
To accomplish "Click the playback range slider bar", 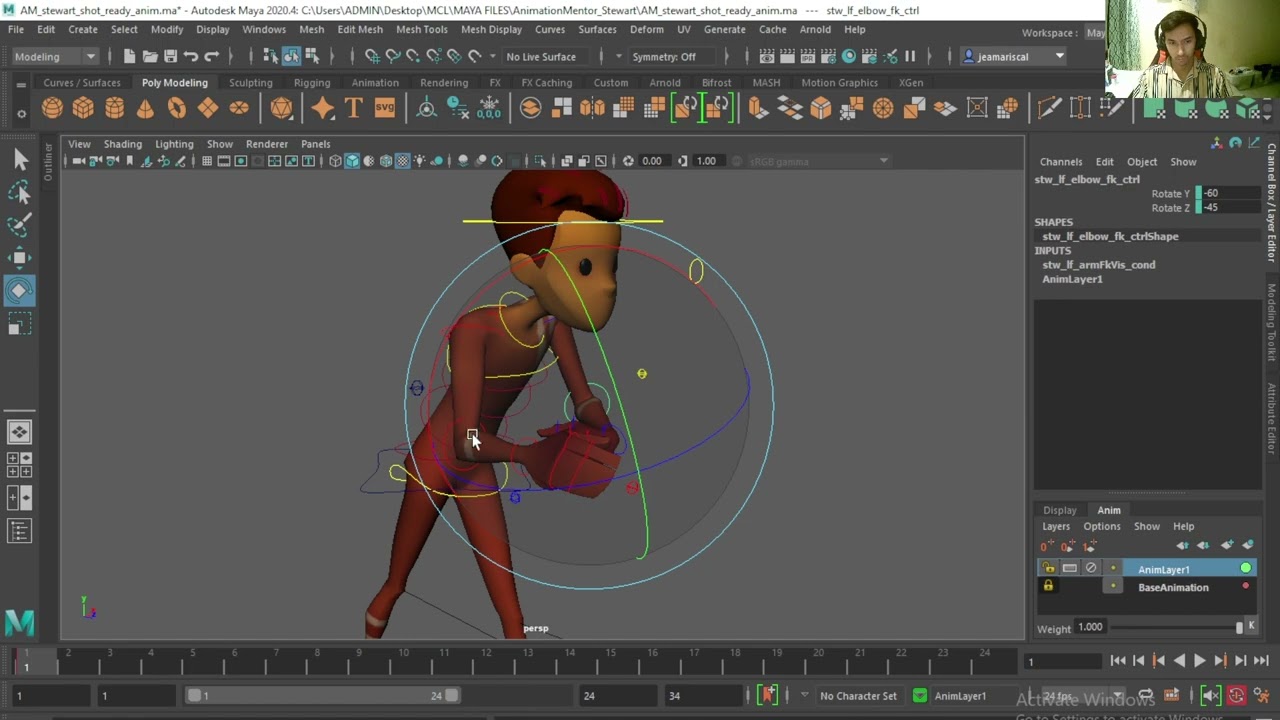I will 324,696.
